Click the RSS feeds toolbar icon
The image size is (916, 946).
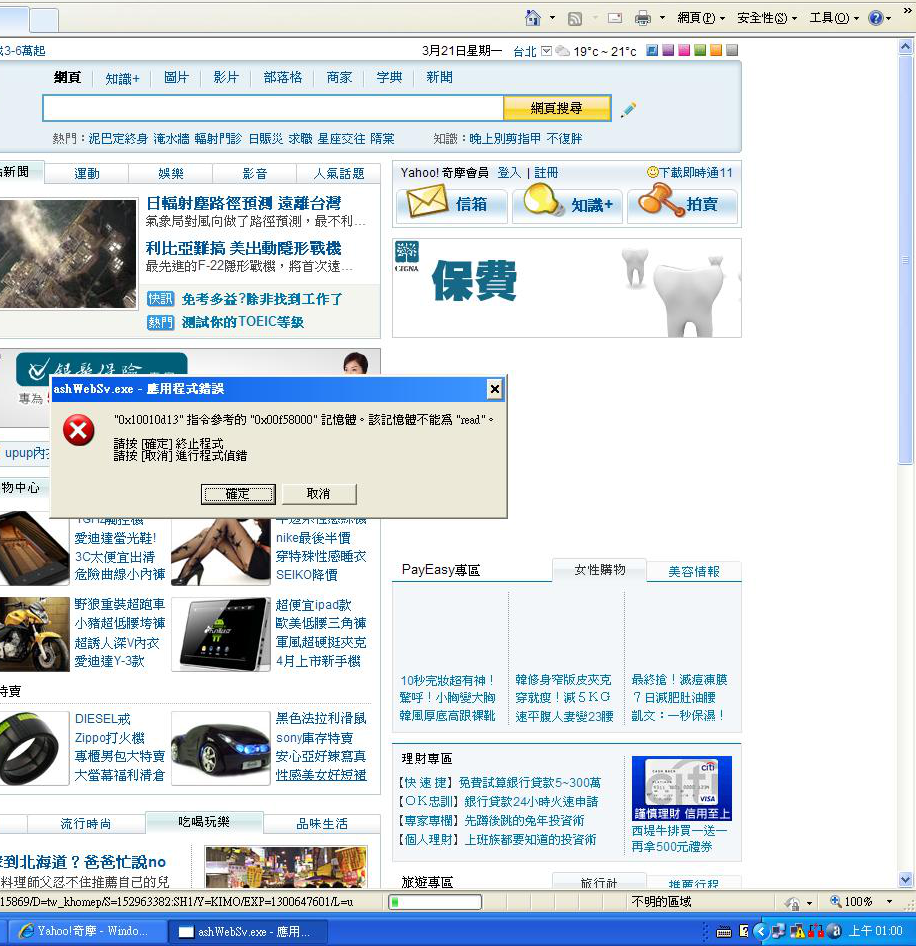tap(575, 18)
